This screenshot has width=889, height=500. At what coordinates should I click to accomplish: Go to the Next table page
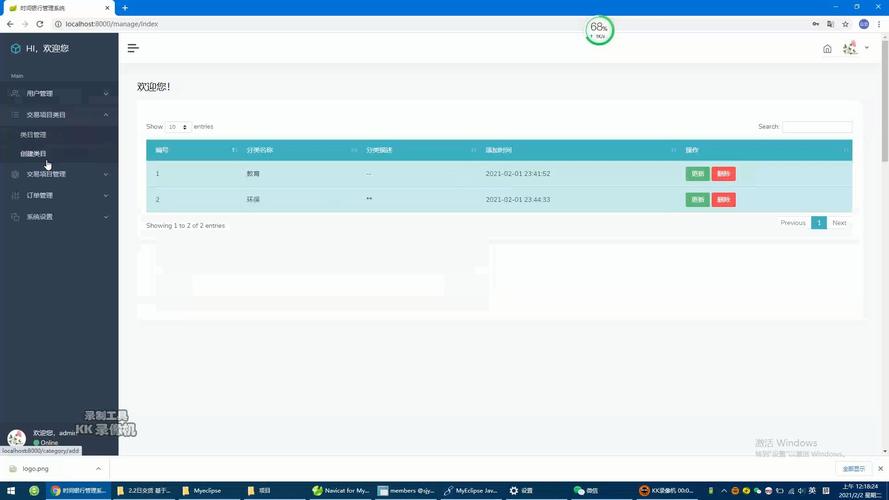pos(839,223)
